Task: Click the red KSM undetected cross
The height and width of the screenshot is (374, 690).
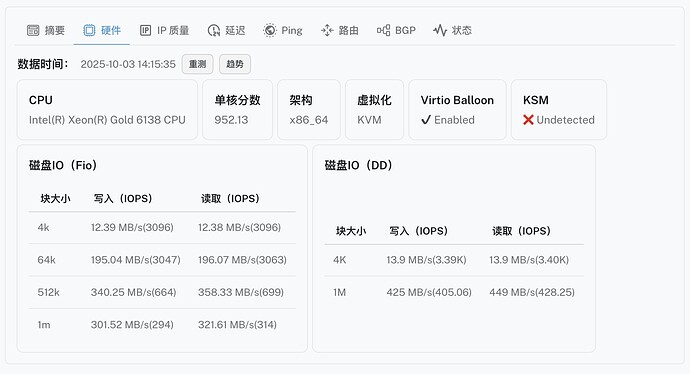Action: coord(528,120)
